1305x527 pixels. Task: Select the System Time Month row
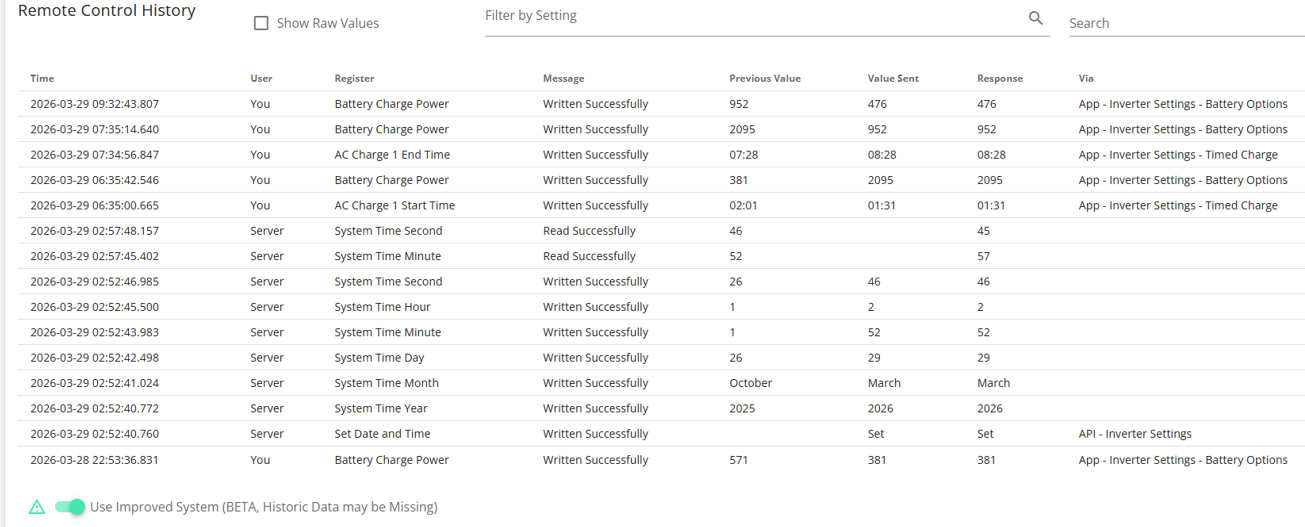(x=660, y=383)
